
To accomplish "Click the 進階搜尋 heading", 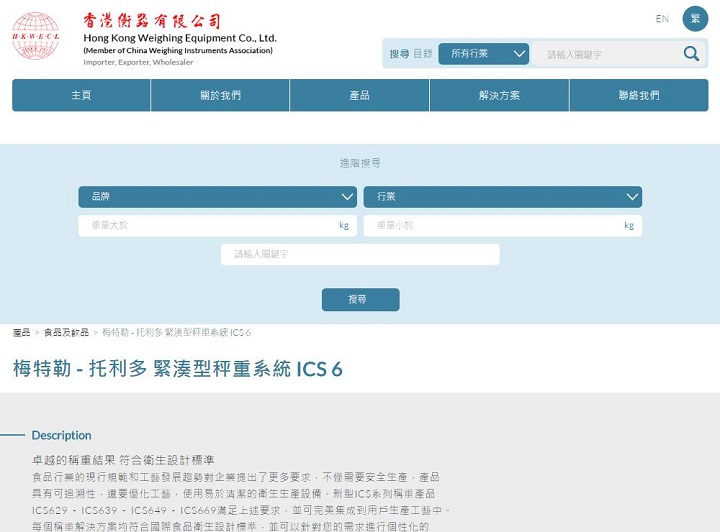I will pyautogui.click(x=360, y=163).
